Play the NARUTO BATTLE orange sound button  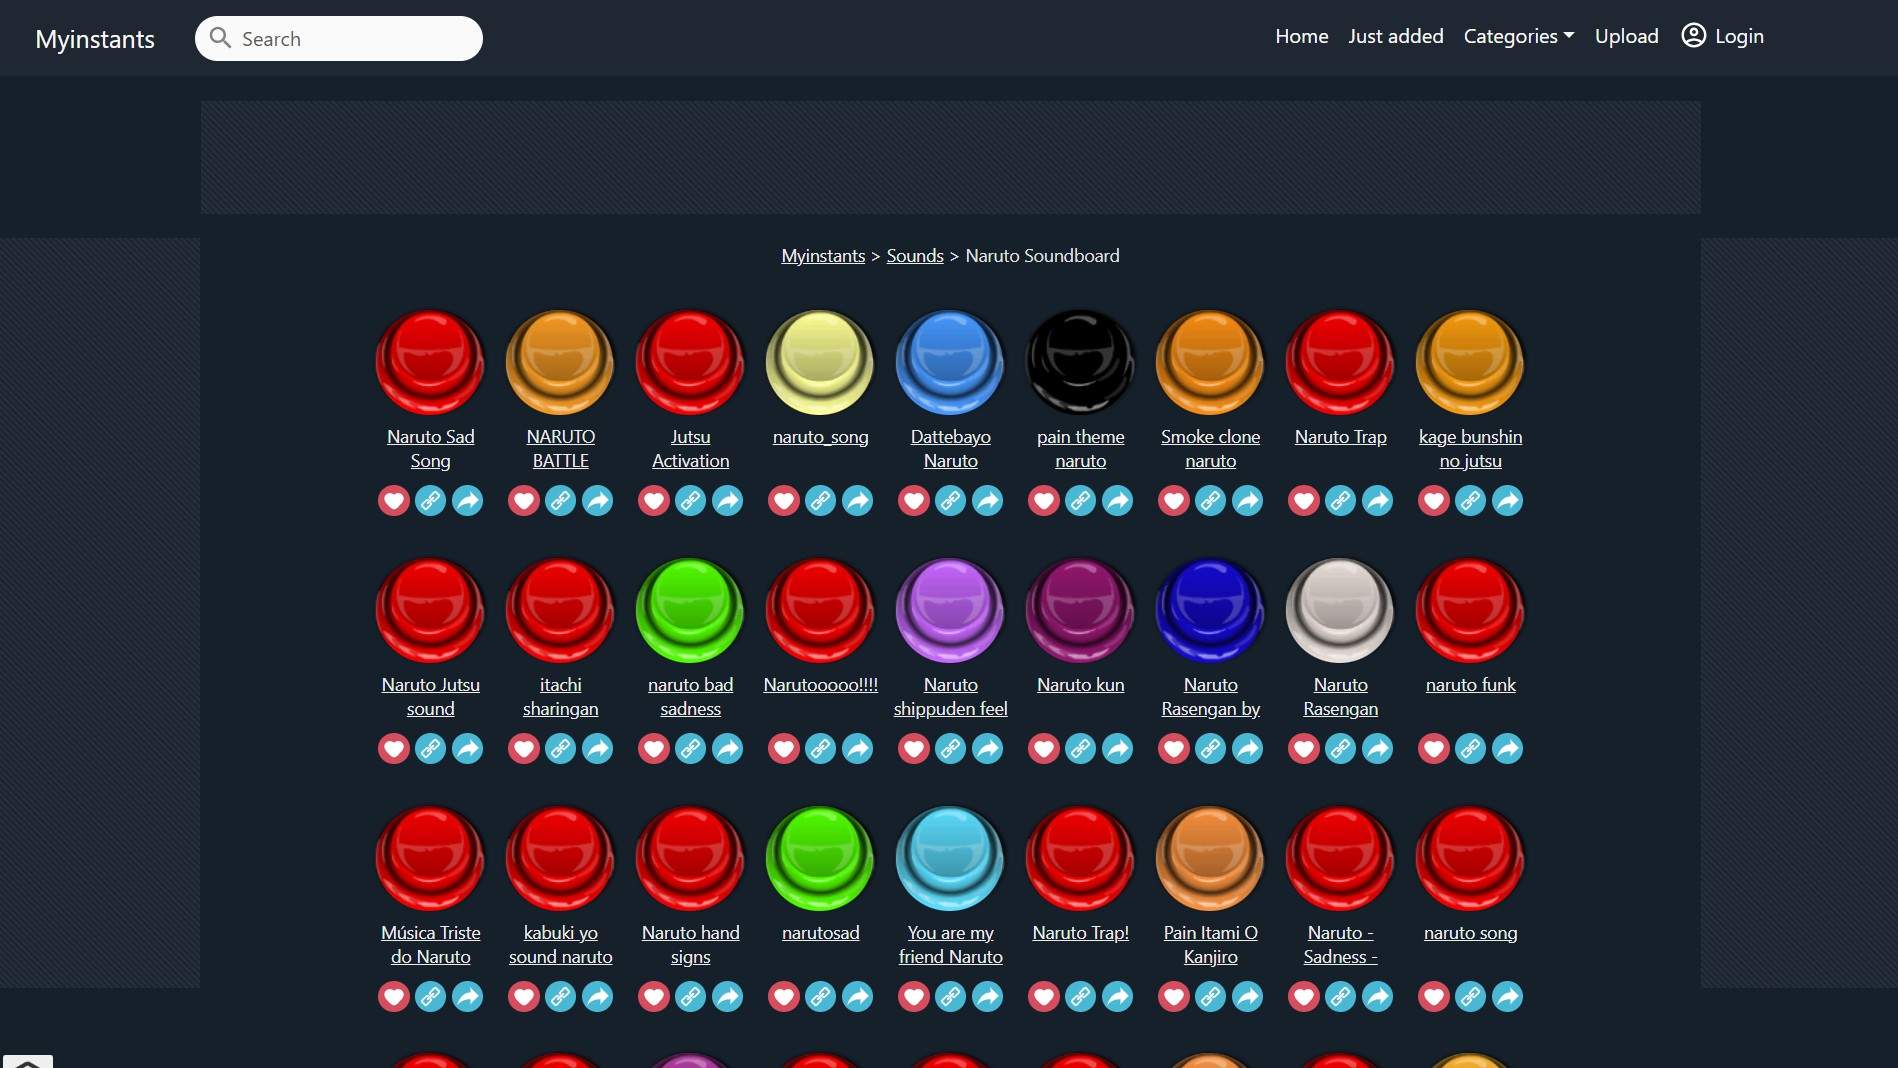point(560,362)
